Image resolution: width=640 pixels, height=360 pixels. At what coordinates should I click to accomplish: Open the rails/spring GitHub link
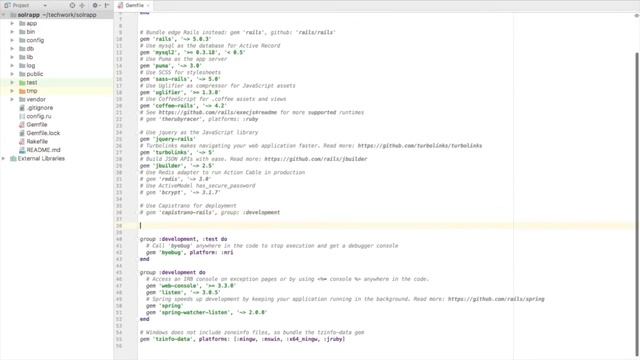[496, 299]
